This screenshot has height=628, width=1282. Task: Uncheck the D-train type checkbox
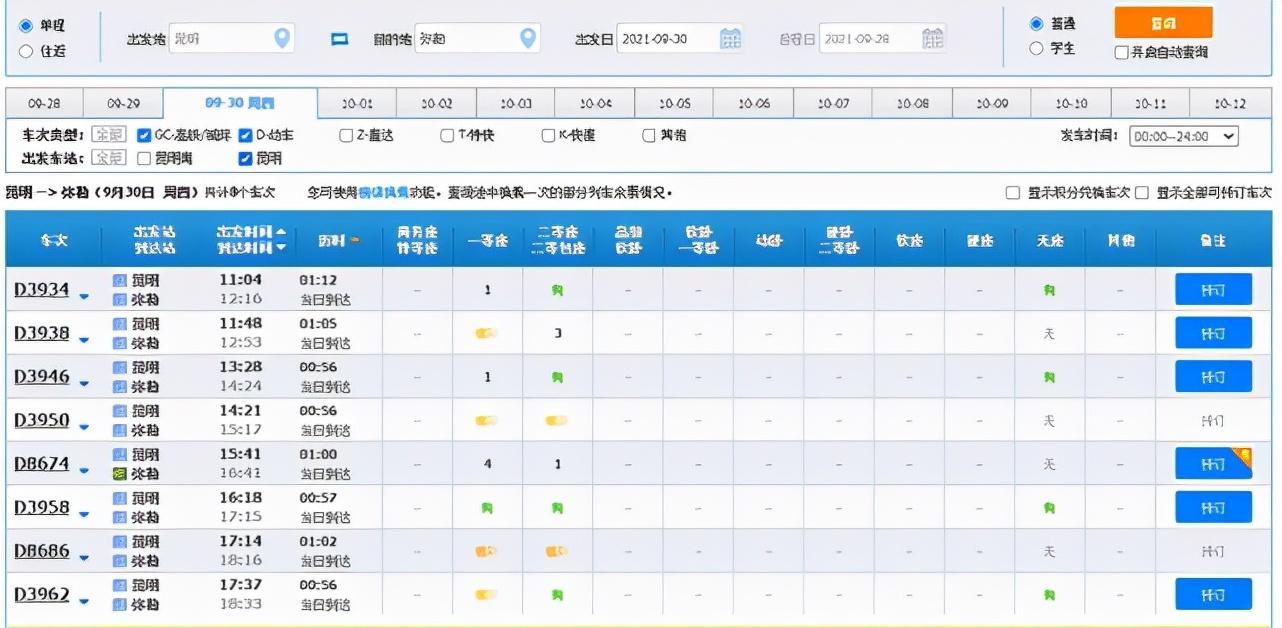245,135
